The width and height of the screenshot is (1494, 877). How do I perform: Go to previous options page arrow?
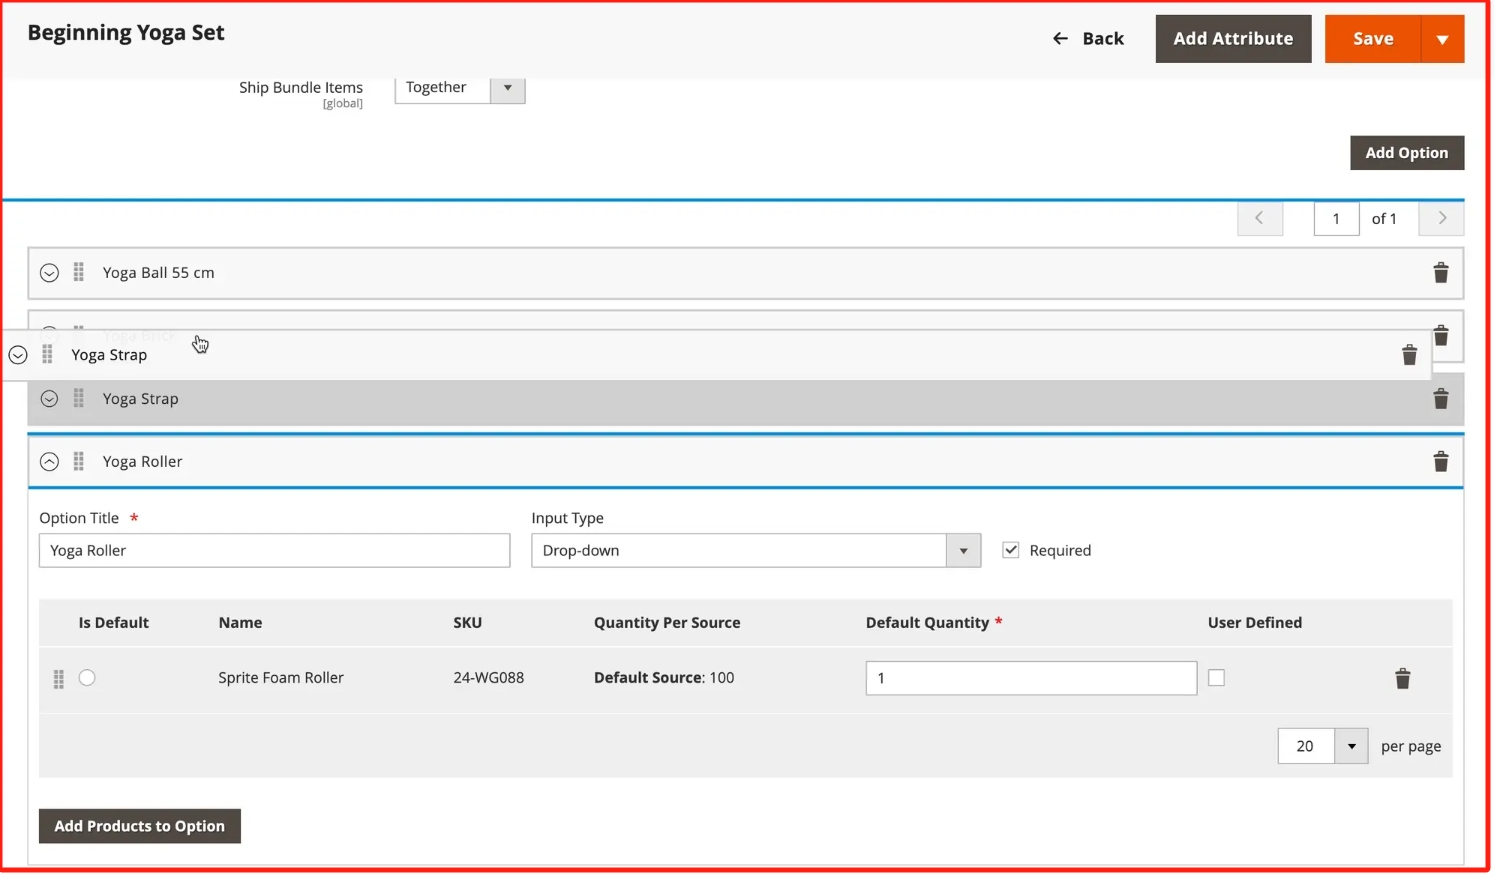pos(1259,218)
